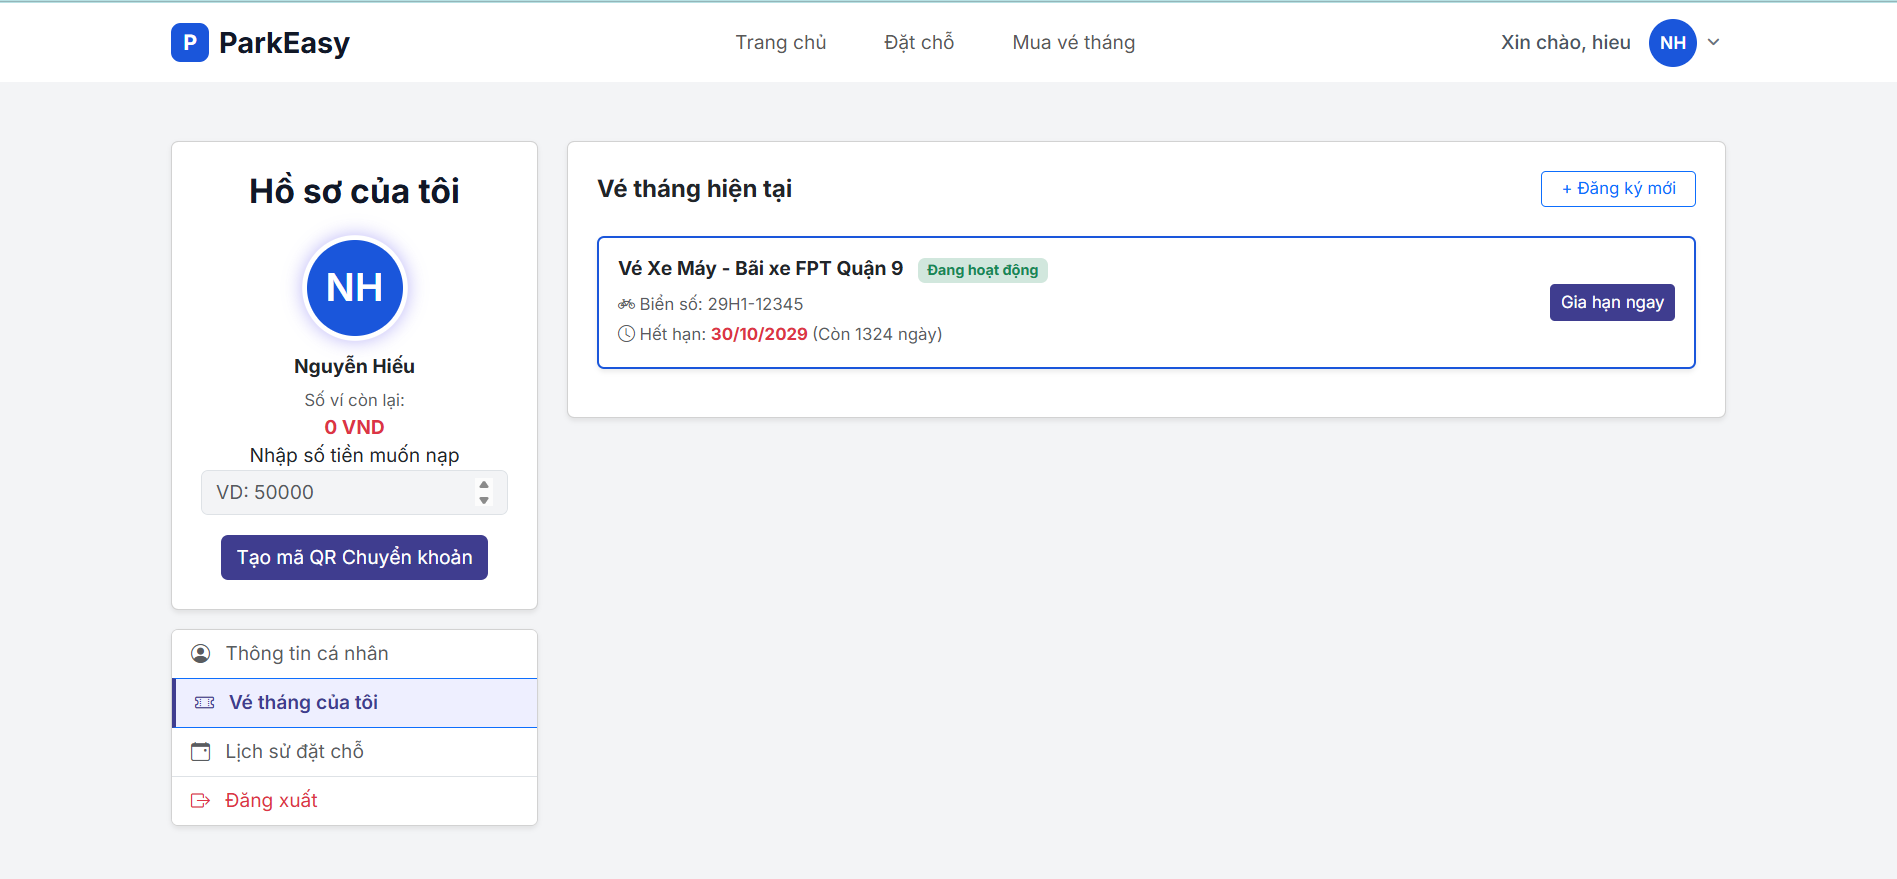Select the Đang hoạt động status badge

982,270
